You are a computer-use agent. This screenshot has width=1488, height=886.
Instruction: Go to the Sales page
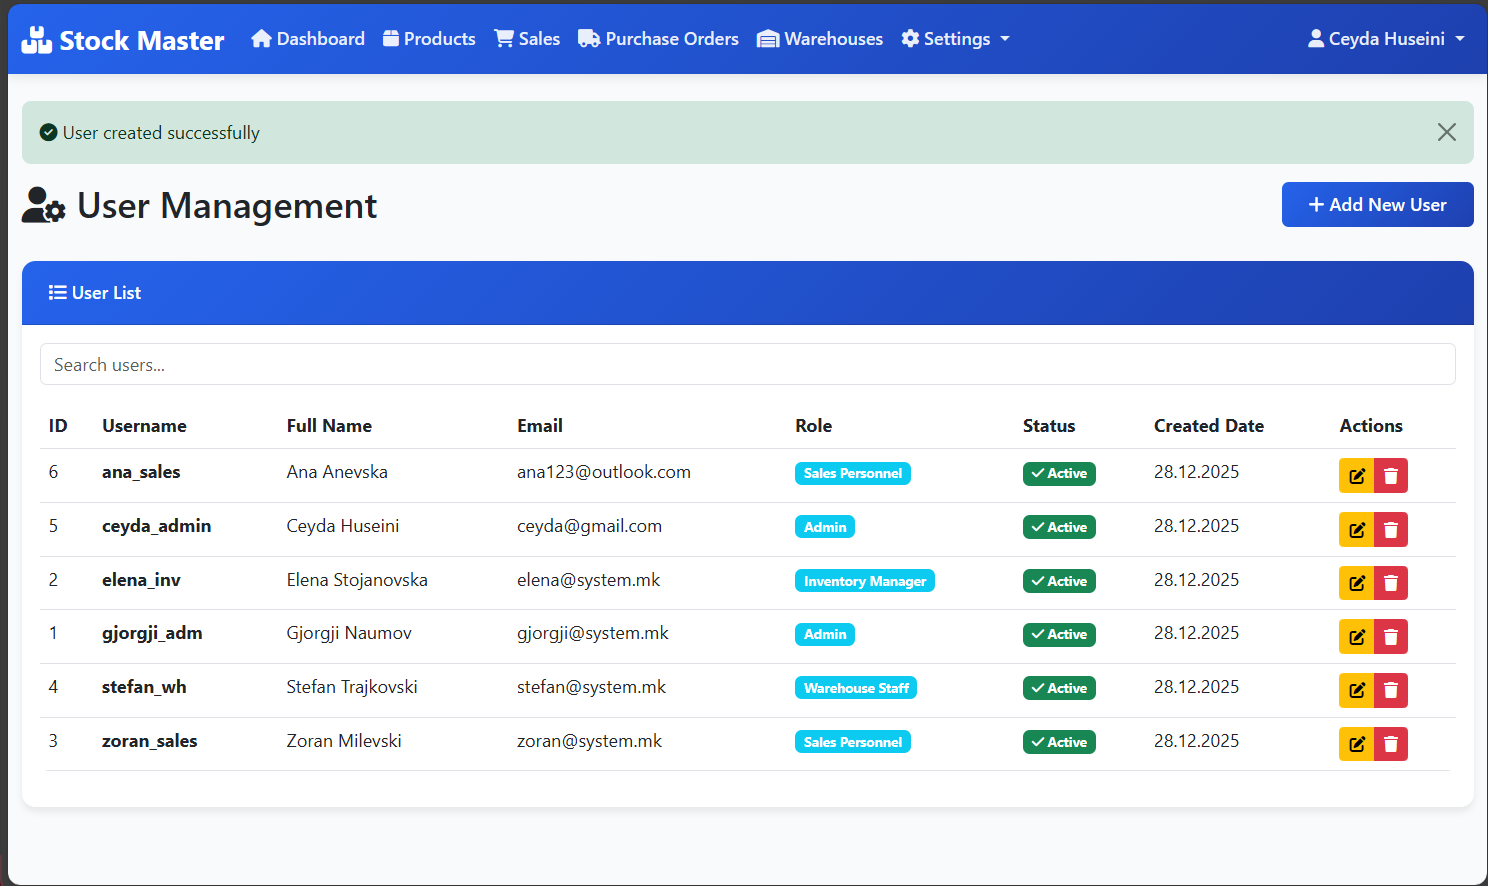click(527, 39)
